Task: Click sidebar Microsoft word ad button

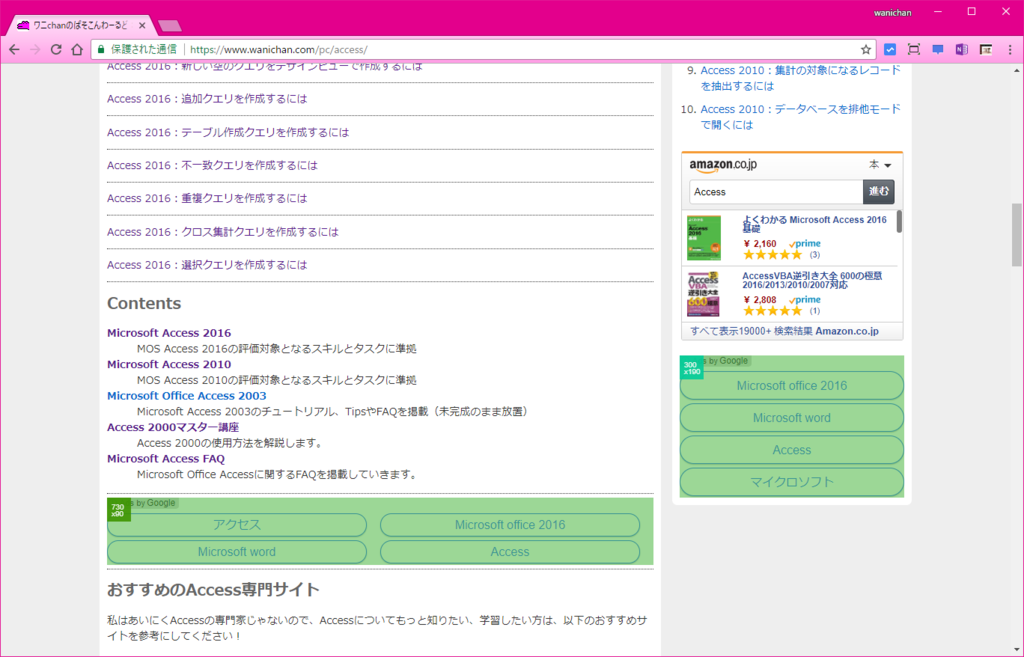Action: tap(792, 418)
